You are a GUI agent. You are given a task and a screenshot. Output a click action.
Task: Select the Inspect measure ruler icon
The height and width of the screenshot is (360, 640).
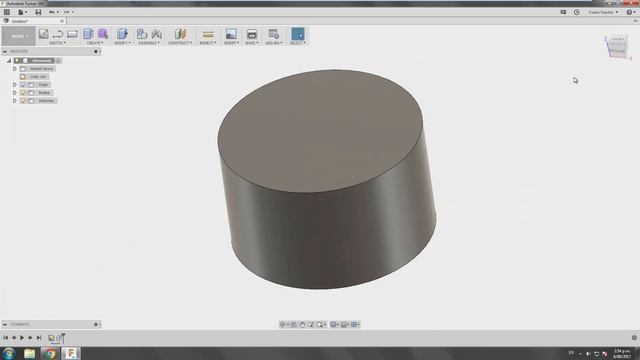(208, 34)
